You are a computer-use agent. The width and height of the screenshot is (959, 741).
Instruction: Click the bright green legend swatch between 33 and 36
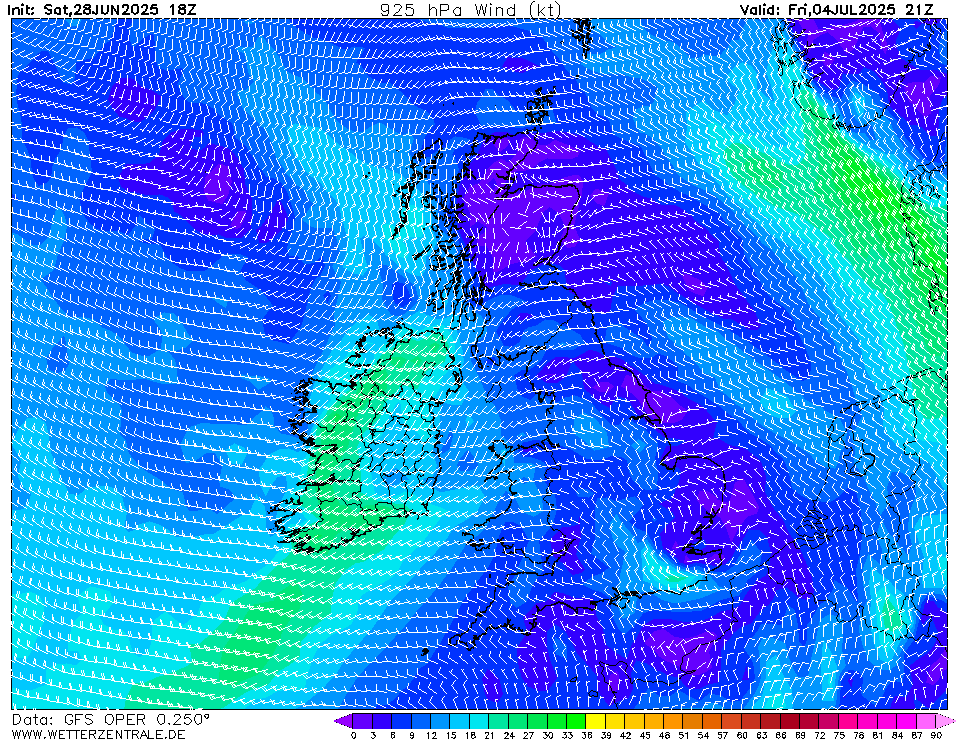[x=577, y=721]
